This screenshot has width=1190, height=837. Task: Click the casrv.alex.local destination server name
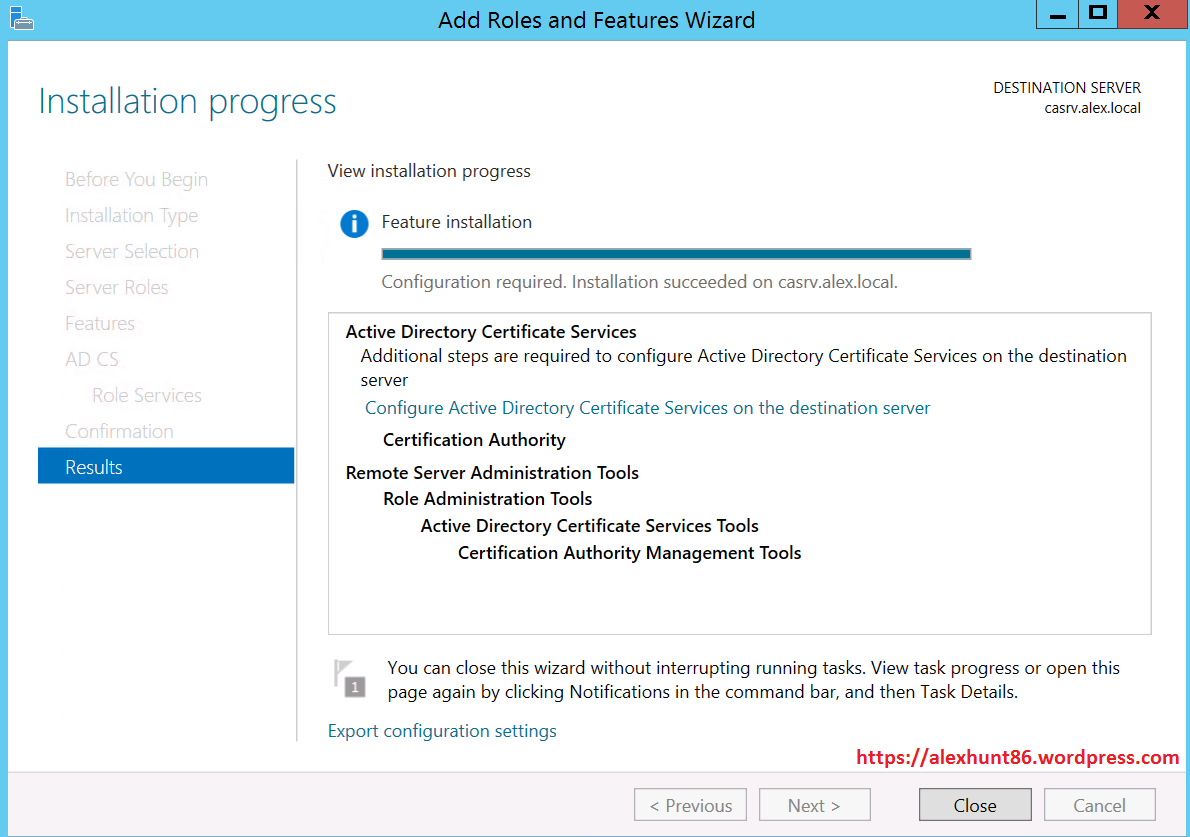(x=1092, y=108)
